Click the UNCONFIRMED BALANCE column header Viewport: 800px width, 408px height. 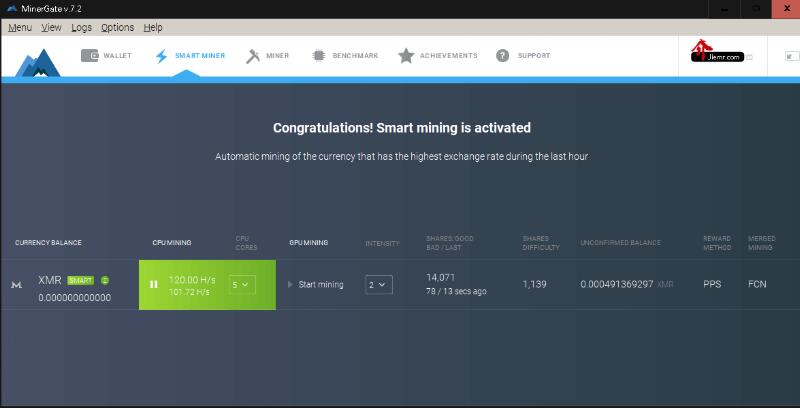click(x=620, y=243)
